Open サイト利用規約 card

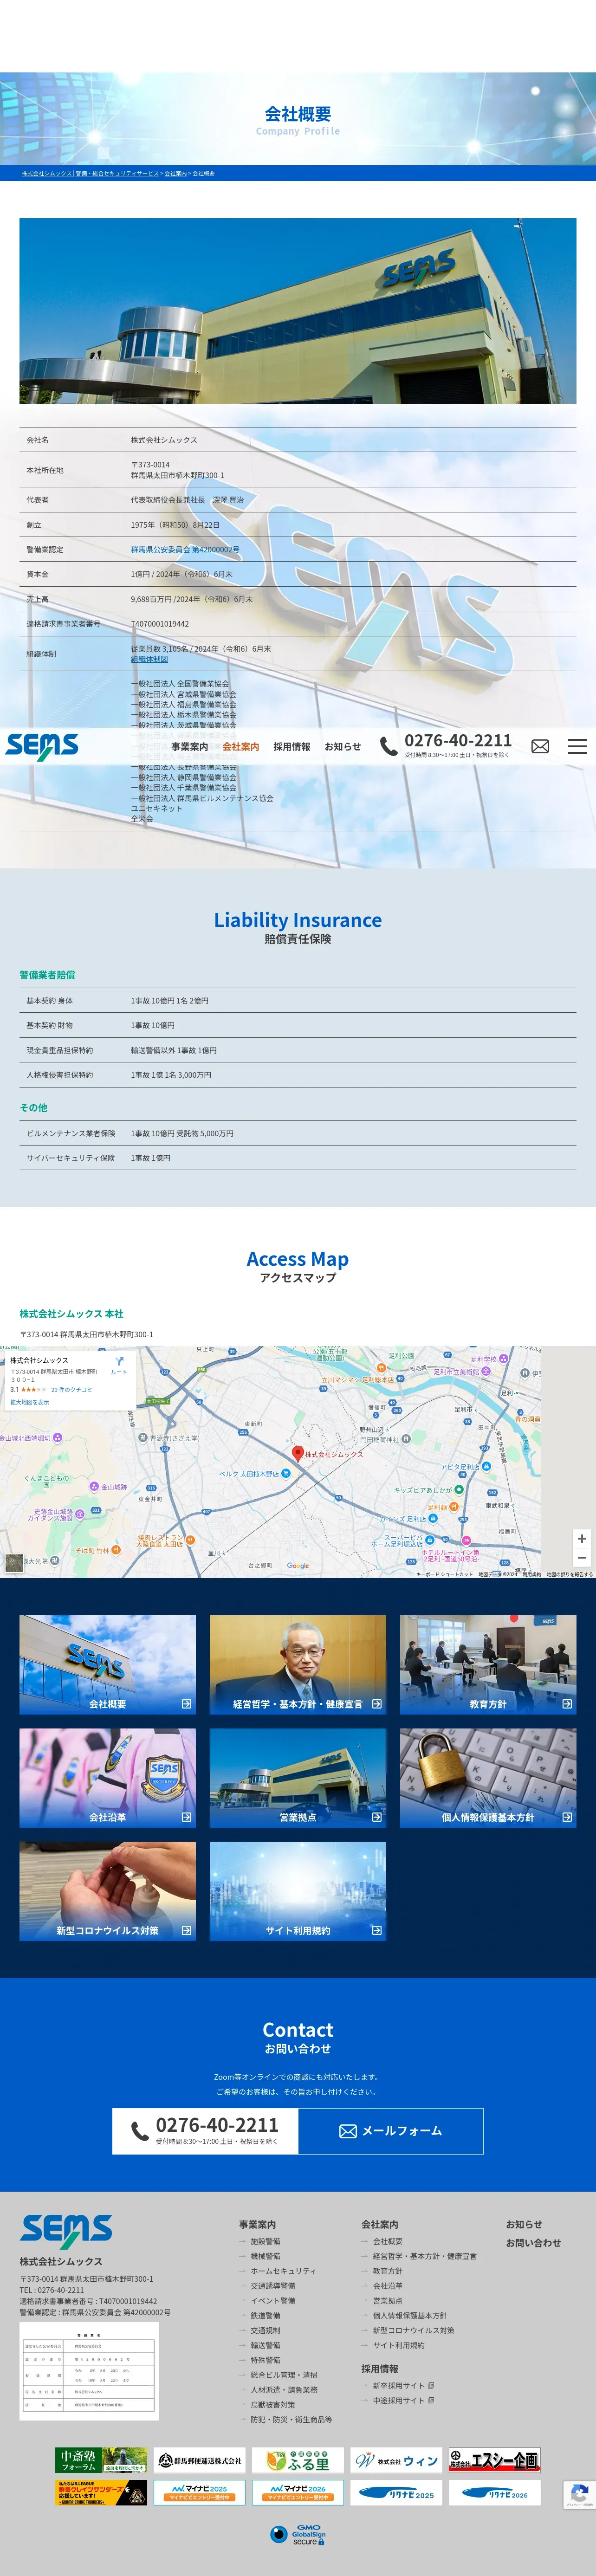click(x=298, y=1891)
